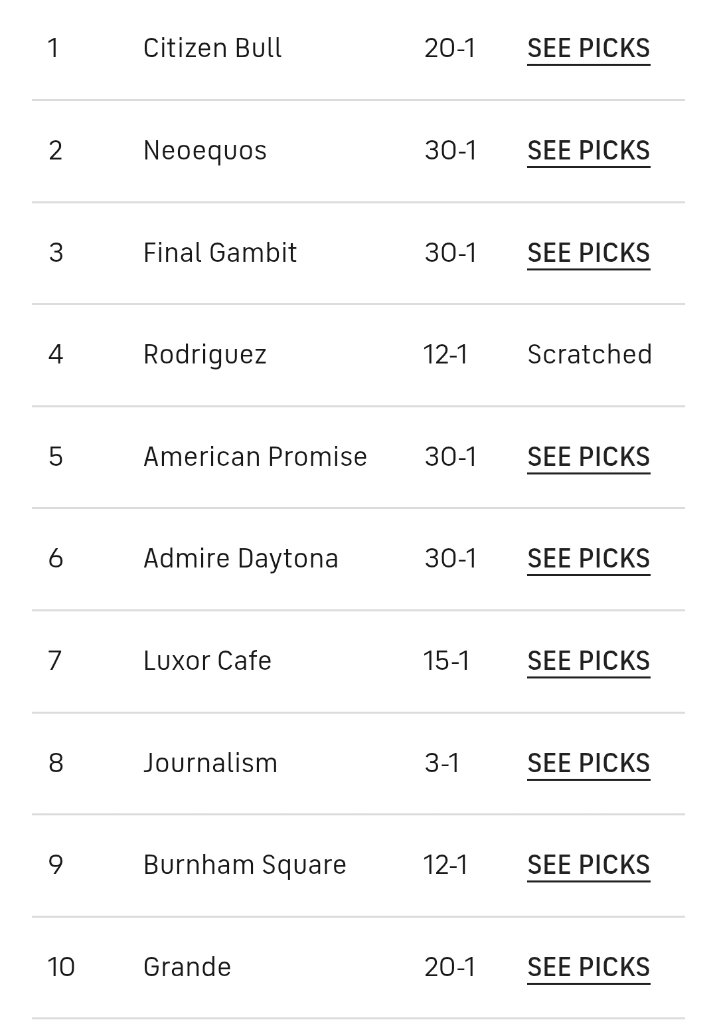
Task: Open SEE PICKS for Citizen Bull
Action: pyautogui.click(x=588, y=48)
